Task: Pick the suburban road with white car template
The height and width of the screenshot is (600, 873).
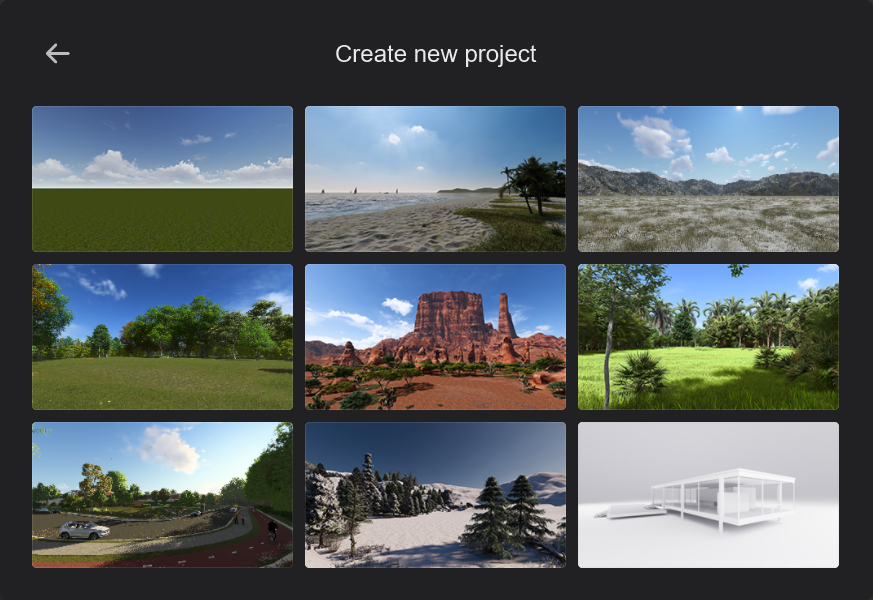Action: click(162, 495)
